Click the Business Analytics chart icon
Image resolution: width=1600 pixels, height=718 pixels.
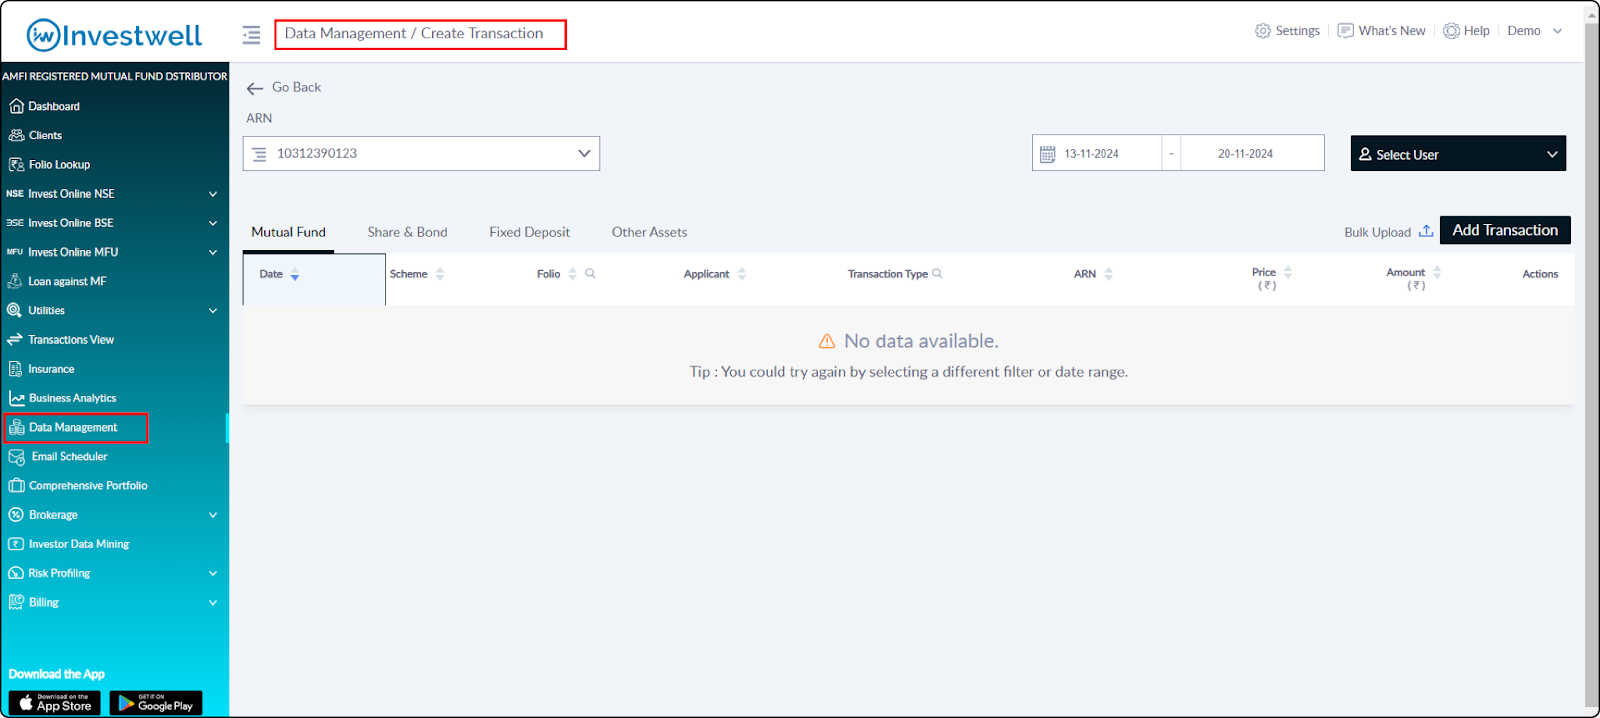pyautogui.click(x=17, y=398)
